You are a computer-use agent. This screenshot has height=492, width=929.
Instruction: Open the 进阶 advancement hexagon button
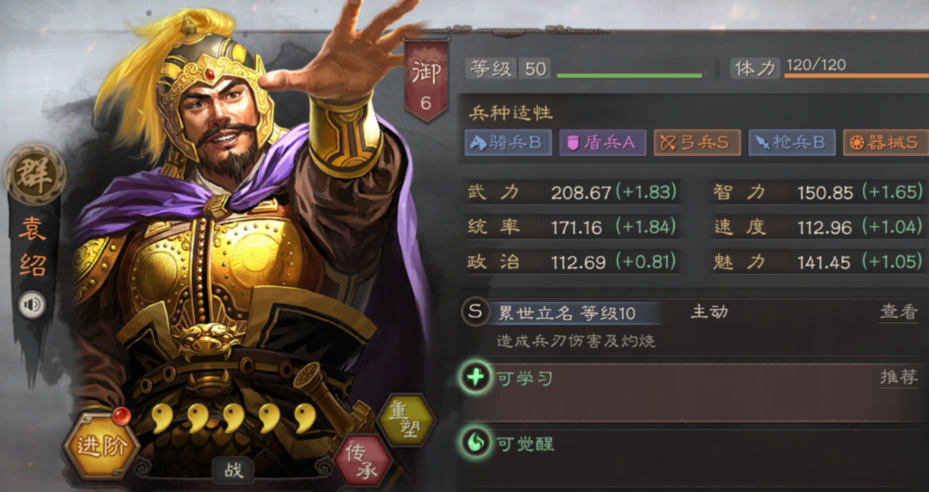pos(101,446)
